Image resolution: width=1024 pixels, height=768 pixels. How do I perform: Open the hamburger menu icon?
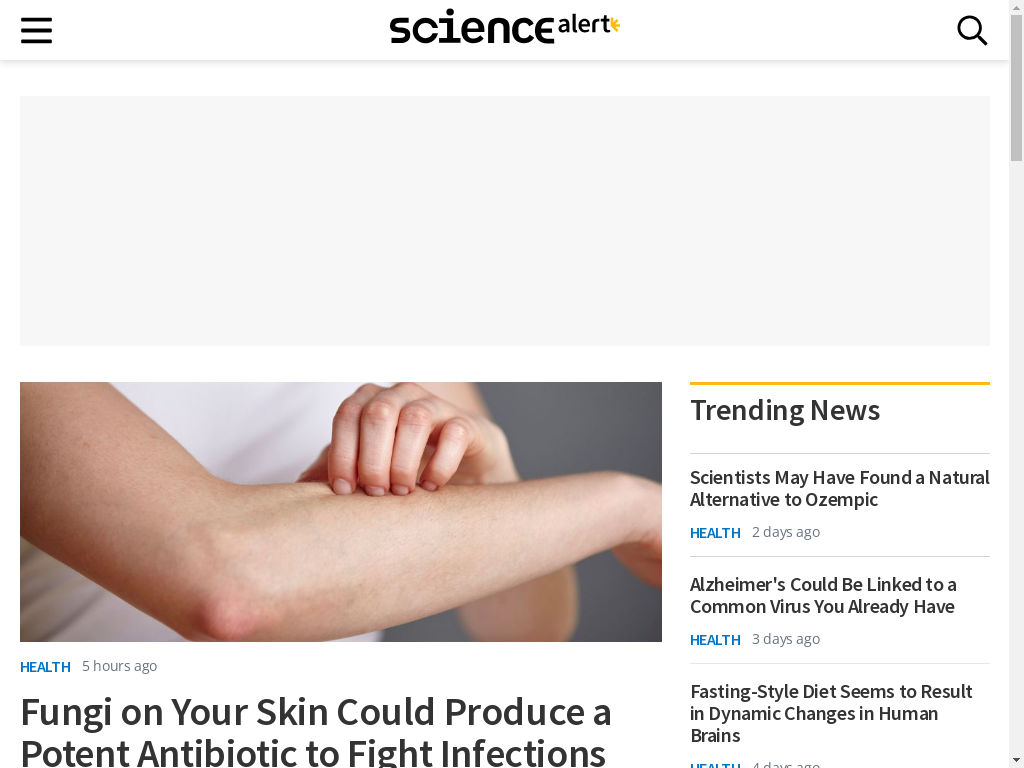point(37,30)
